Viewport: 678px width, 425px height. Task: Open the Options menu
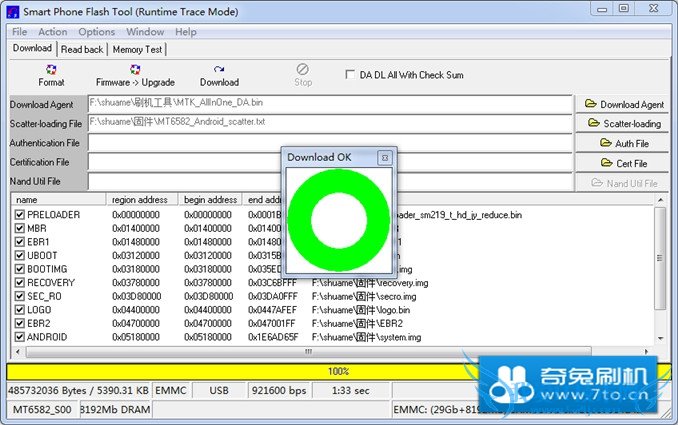[x=97, y=32]
